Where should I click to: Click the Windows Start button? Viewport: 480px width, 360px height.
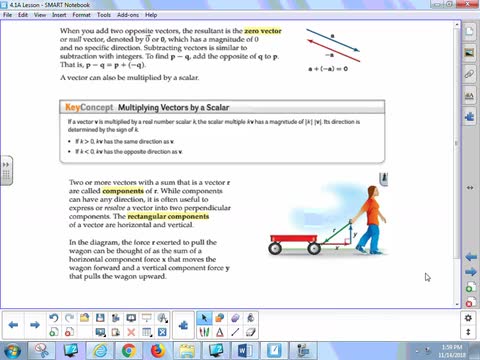(x=13, y=351)
